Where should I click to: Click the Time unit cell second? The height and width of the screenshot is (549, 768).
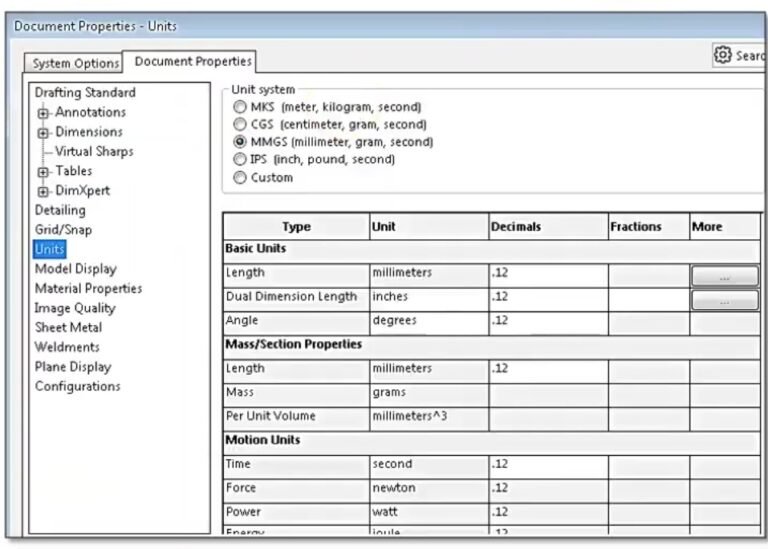pyautogui.click(x=429, y=467)
